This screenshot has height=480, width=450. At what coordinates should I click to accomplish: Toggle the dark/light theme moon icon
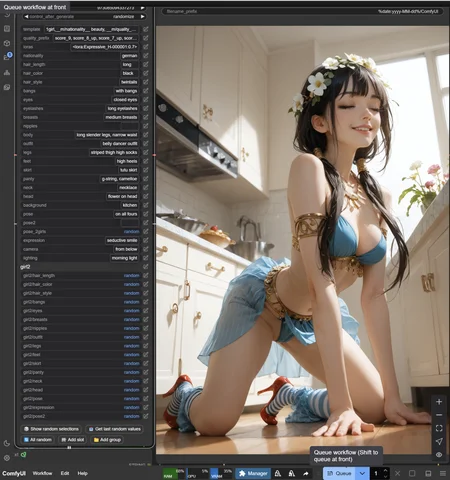[x=7, y=443]
